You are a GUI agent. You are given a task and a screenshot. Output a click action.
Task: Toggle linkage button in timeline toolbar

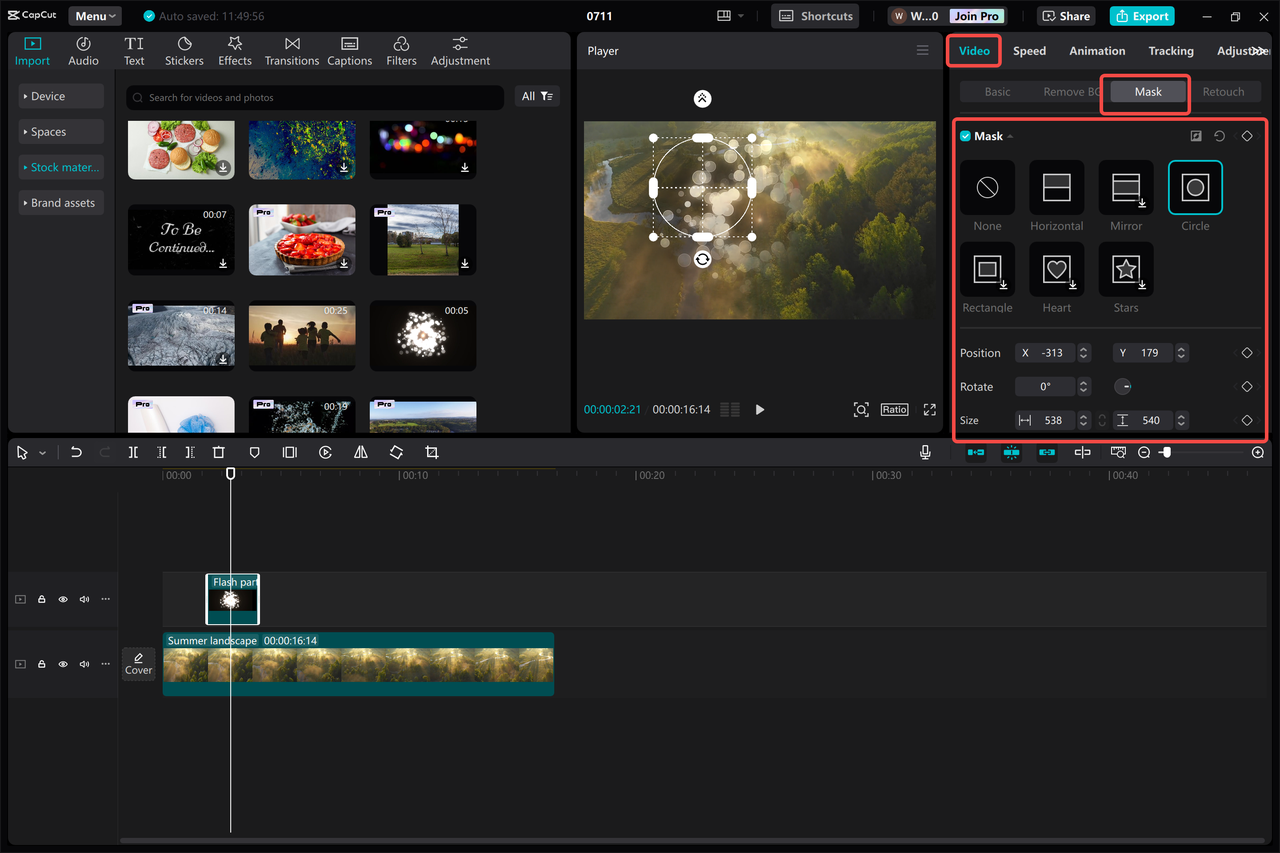coord(1047,453)
